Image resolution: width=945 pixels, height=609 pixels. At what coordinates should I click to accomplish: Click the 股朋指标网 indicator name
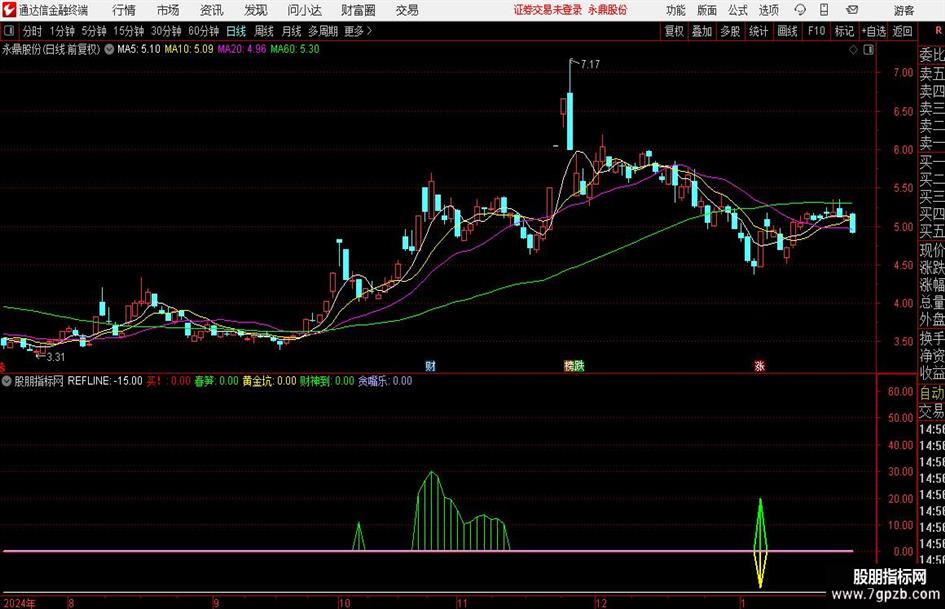click(x=39, y=381)
